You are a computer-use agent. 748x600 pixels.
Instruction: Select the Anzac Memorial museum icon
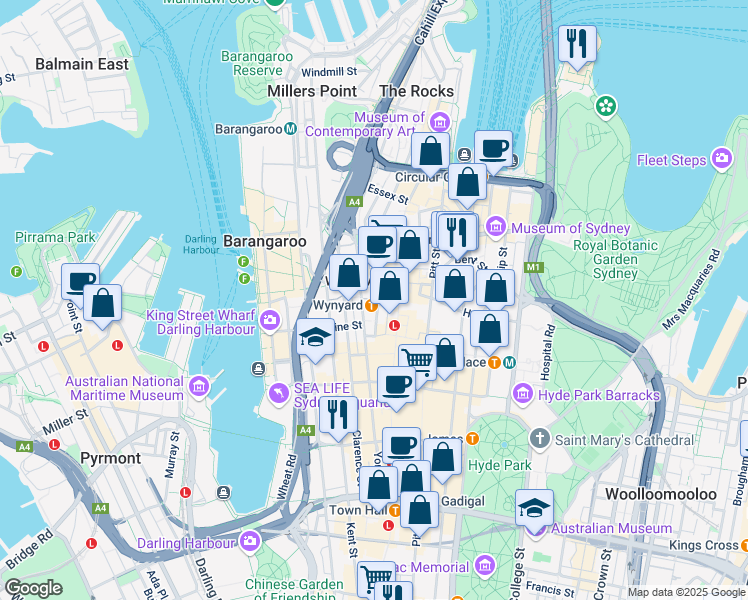485,566
